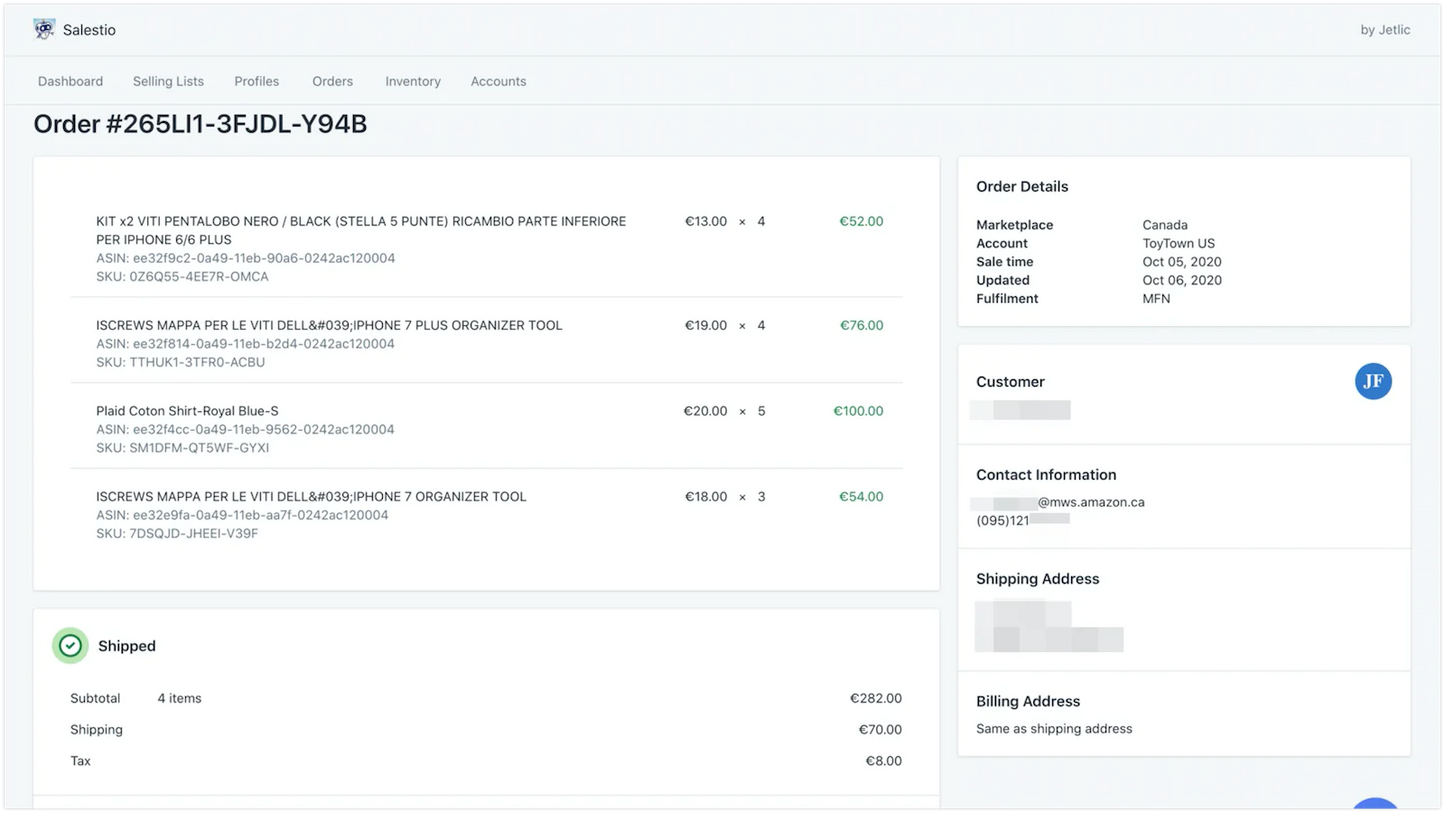Viewport: 1445px width, 813px height.
Task: Click the ISCREWS iPhone 7 ORGANIZER TOOL item
Action: (x=311, y=496)
